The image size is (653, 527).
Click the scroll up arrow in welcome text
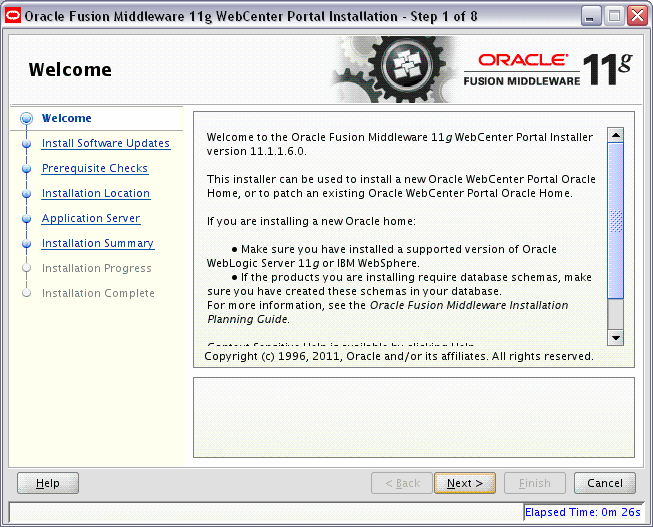(x=616, y=135)
